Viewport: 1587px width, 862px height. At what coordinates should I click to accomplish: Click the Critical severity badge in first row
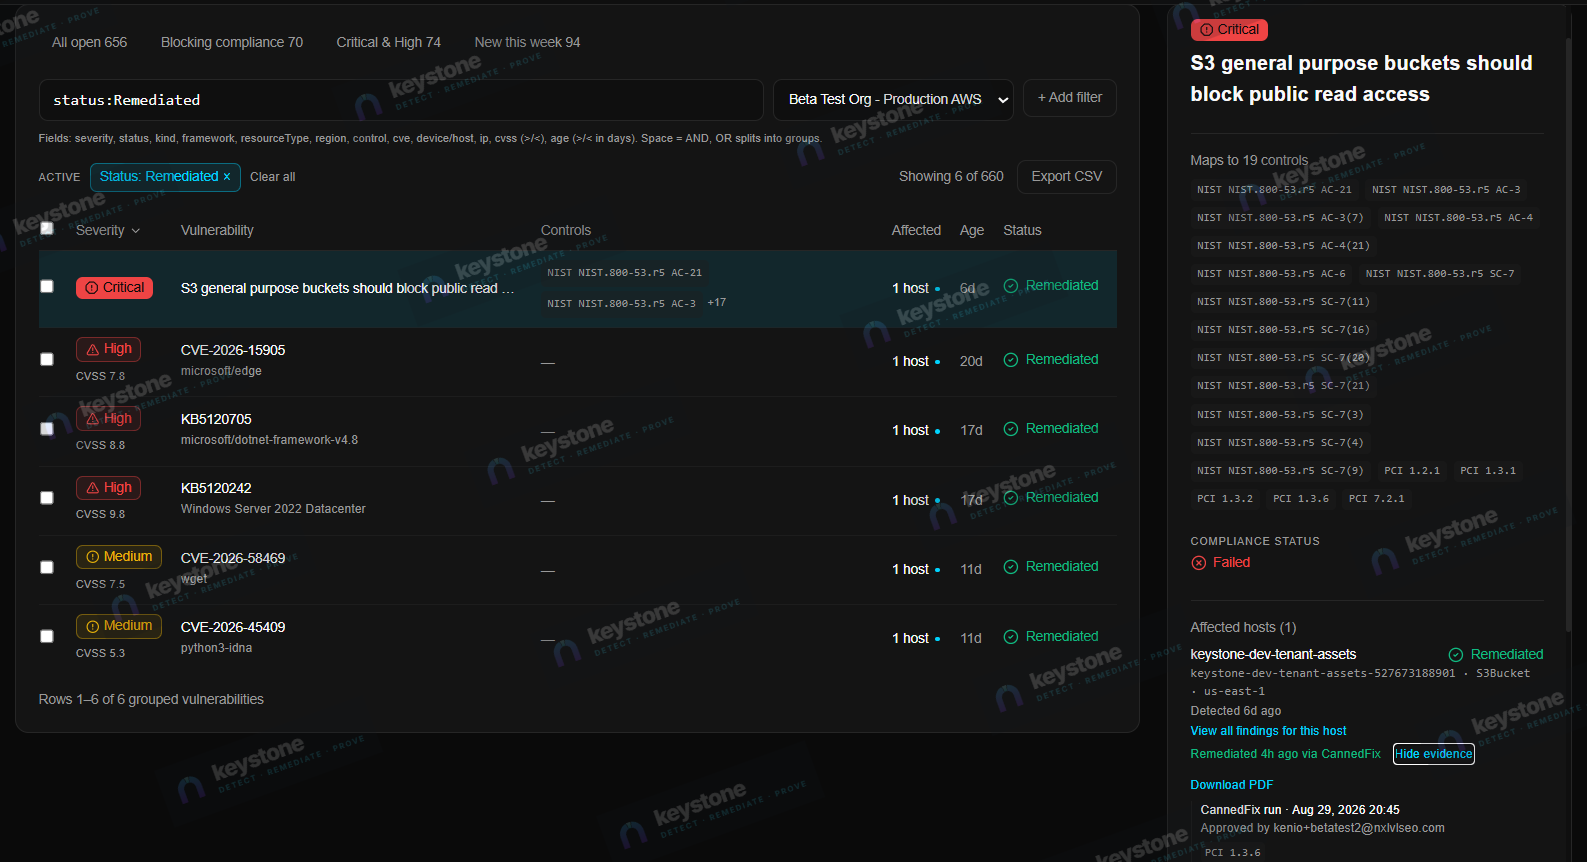114,288
